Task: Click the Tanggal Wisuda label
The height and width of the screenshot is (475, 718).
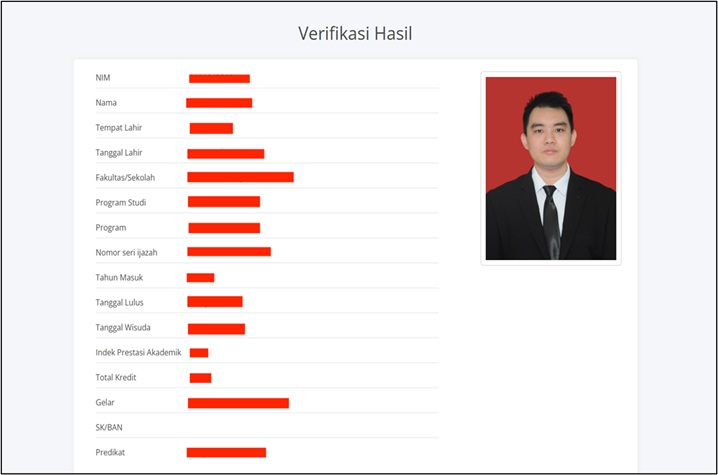Action: pyautogui.click(x=123, y=328)
